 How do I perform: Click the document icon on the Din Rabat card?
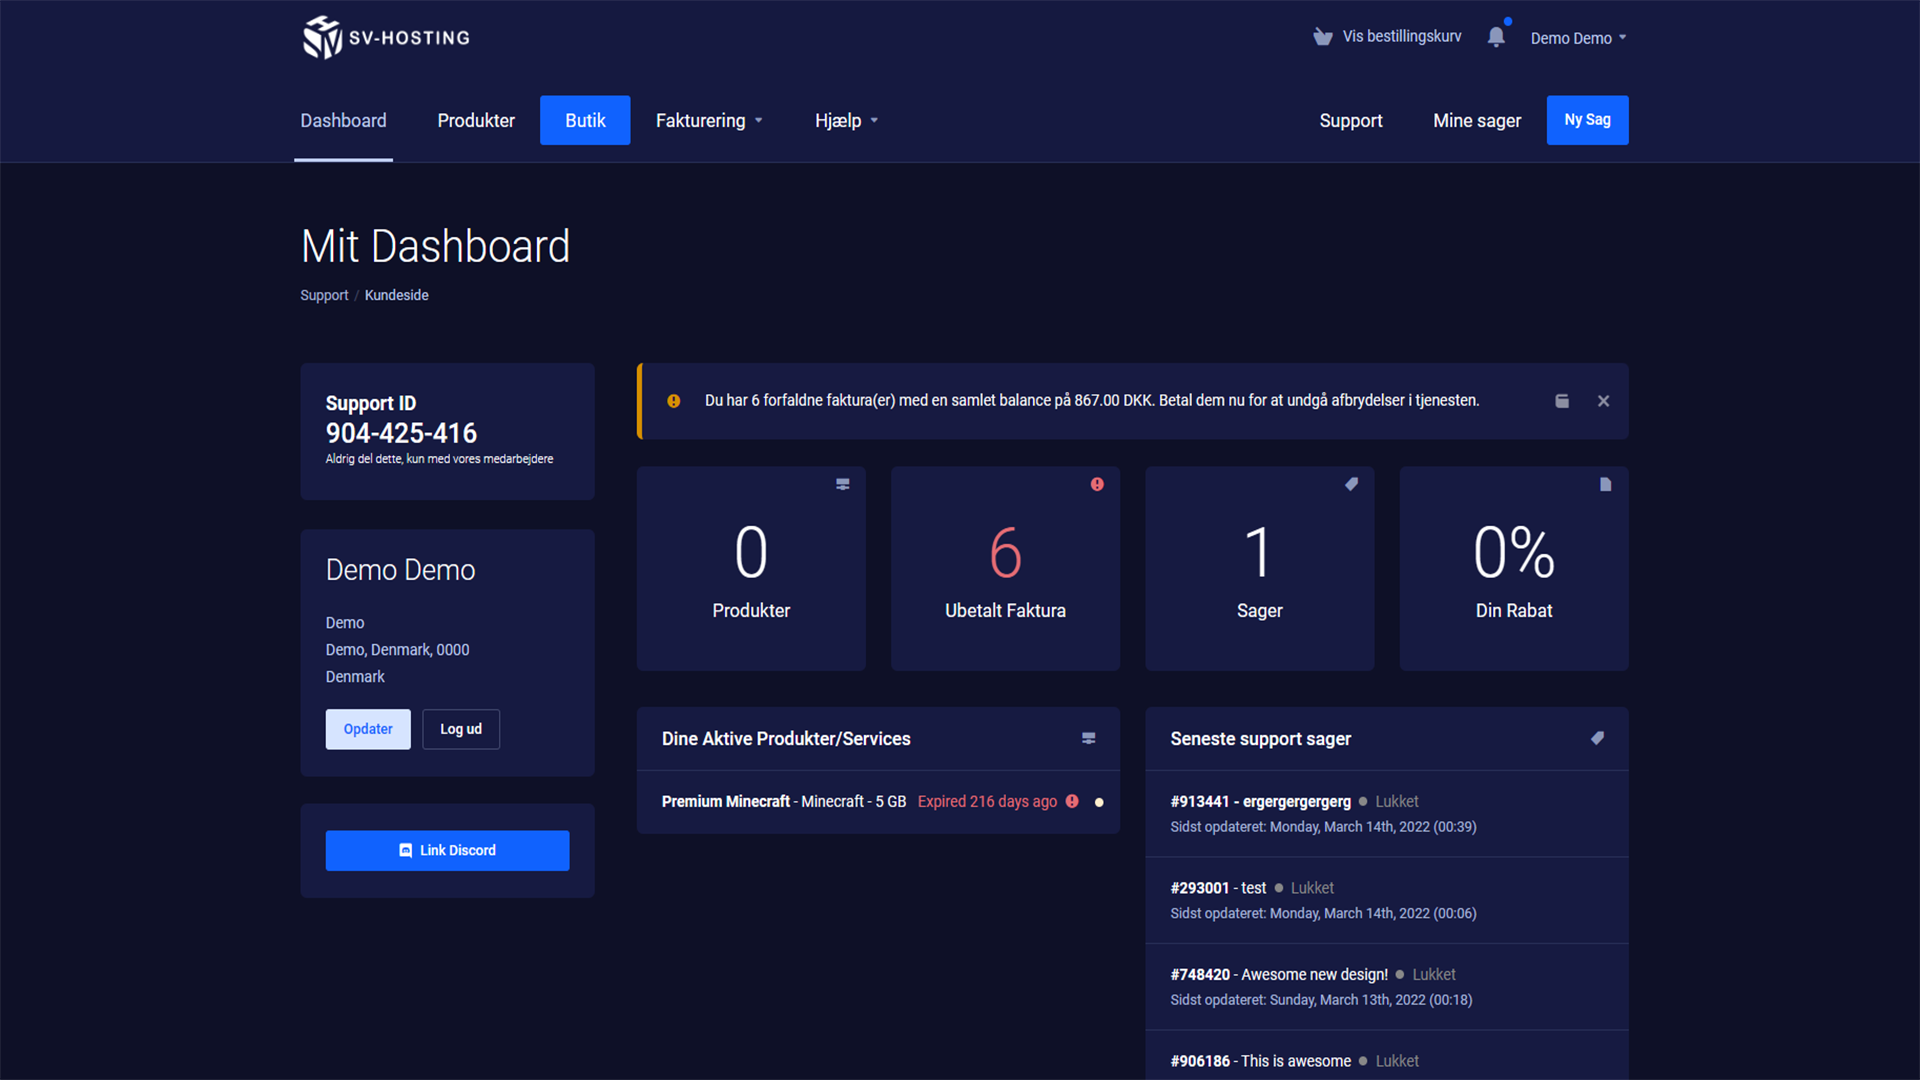[x=1605, y=484]
